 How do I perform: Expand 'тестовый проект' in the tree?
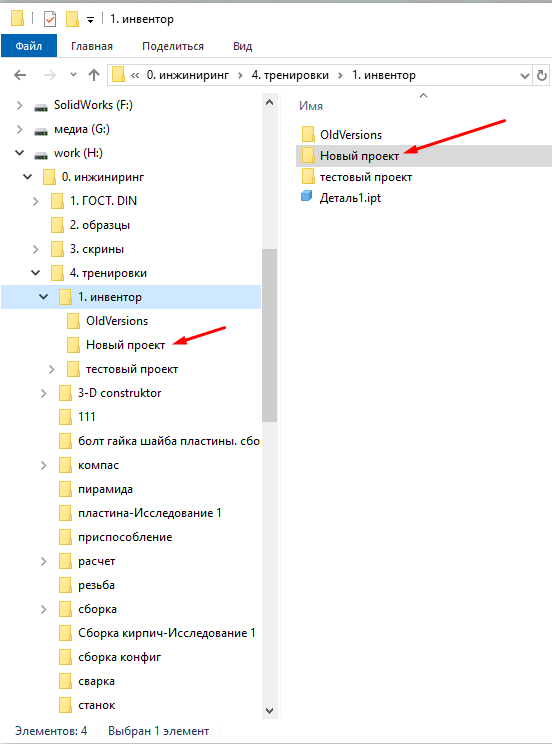52,369
